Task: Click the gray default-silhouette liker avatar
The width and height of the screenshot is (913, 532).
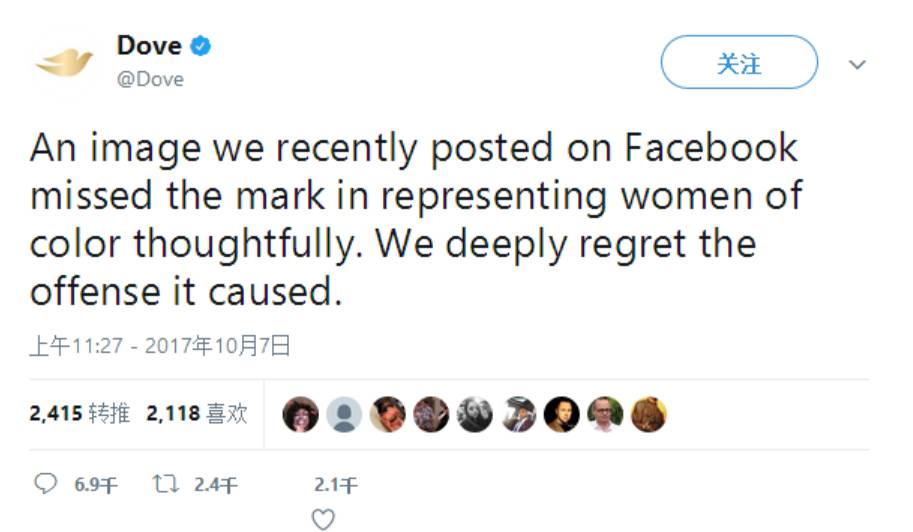Action: click(x=344, y=414)
